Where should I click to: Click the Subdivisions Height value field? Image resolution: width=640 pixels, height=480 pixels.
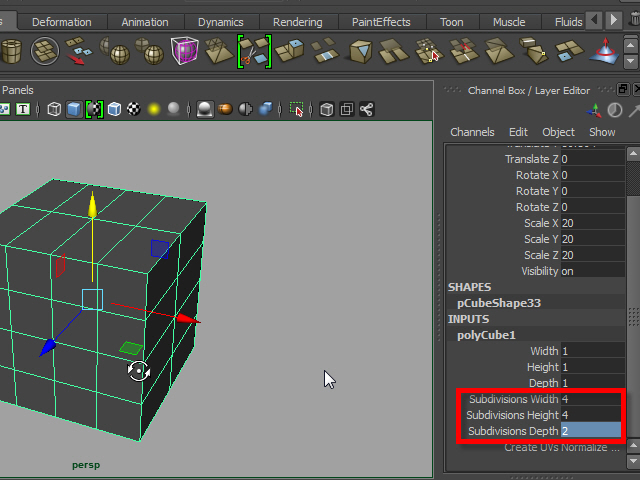[591, 415]
